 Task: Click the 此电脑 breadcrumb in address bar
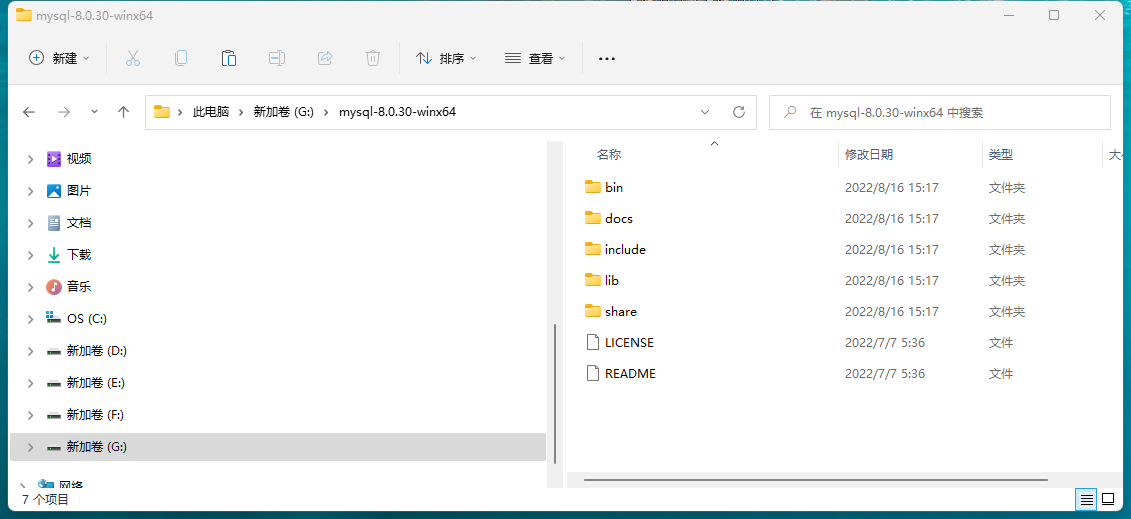211,112
